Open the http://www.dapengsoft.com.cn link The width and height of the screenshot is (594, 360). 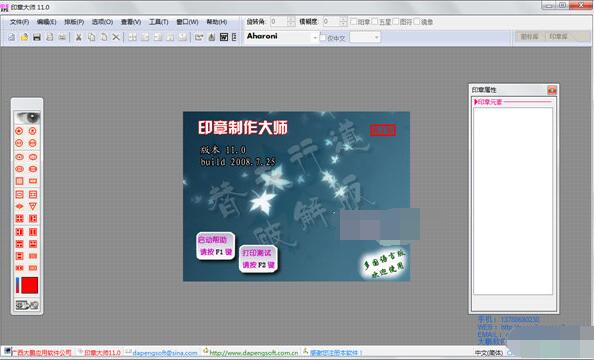coord(253,353)
